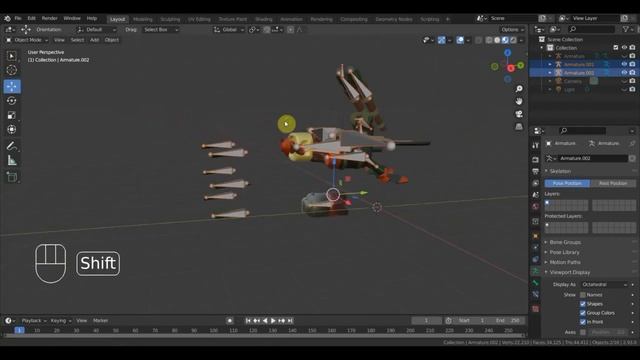This screenshot has height=360, width=640.
Task: Click the blue Z axis on navigation gizmo
Action: point(507,53)
